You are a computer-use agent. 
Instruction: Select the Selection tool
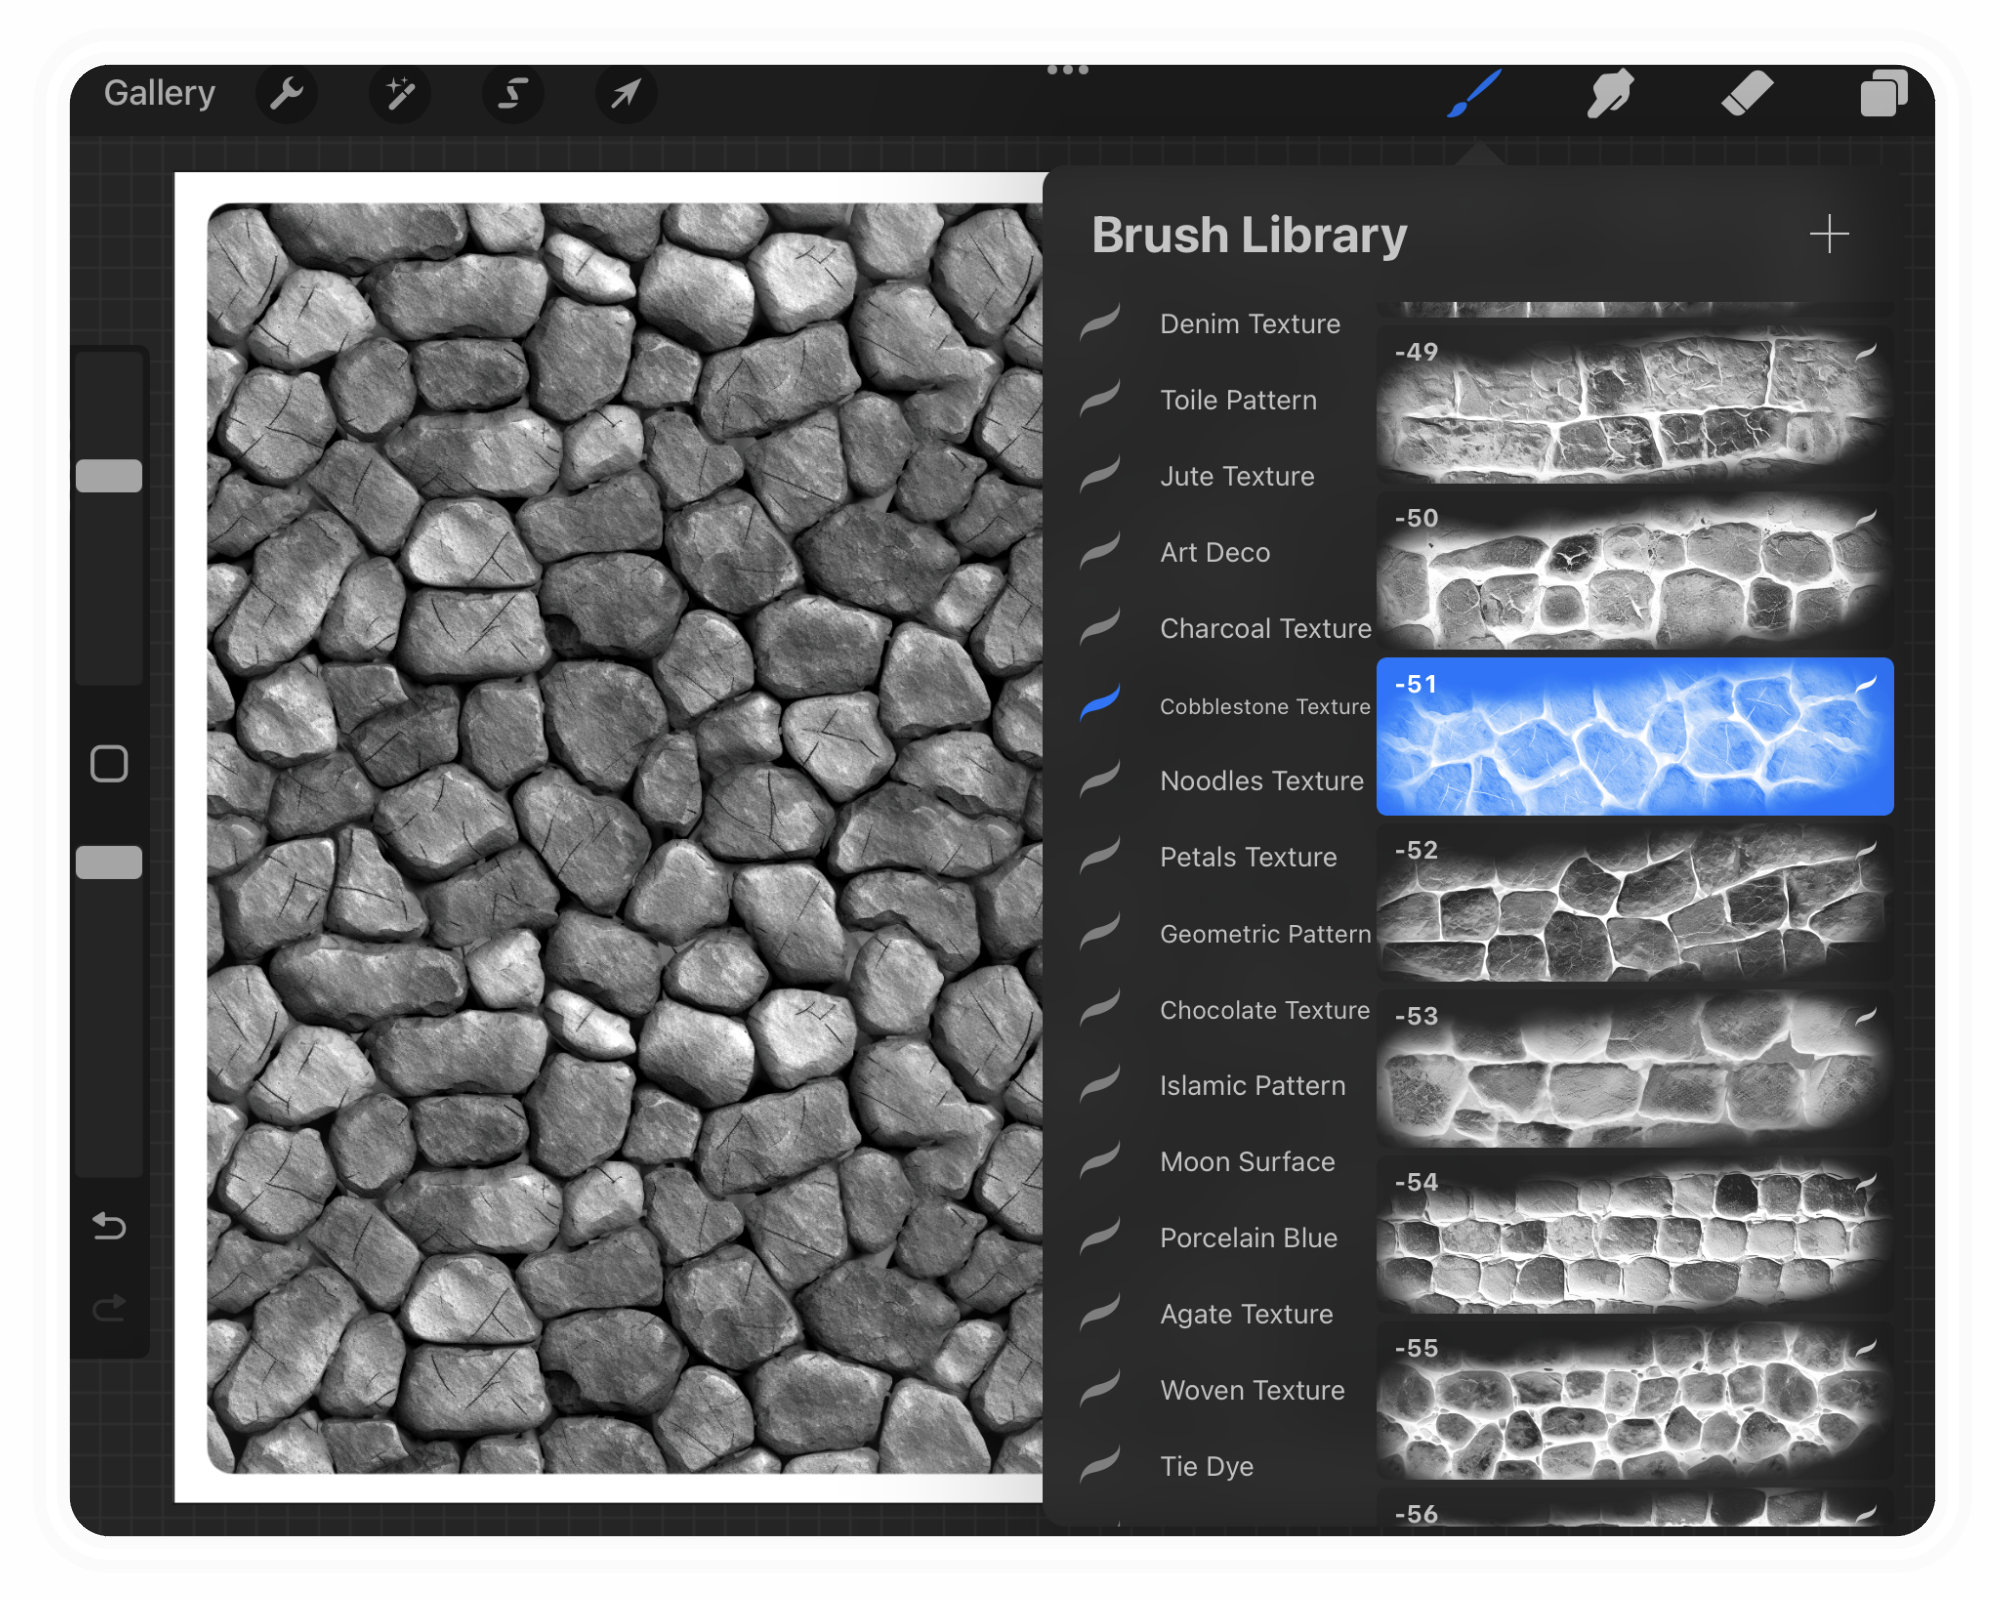point(513,94)
